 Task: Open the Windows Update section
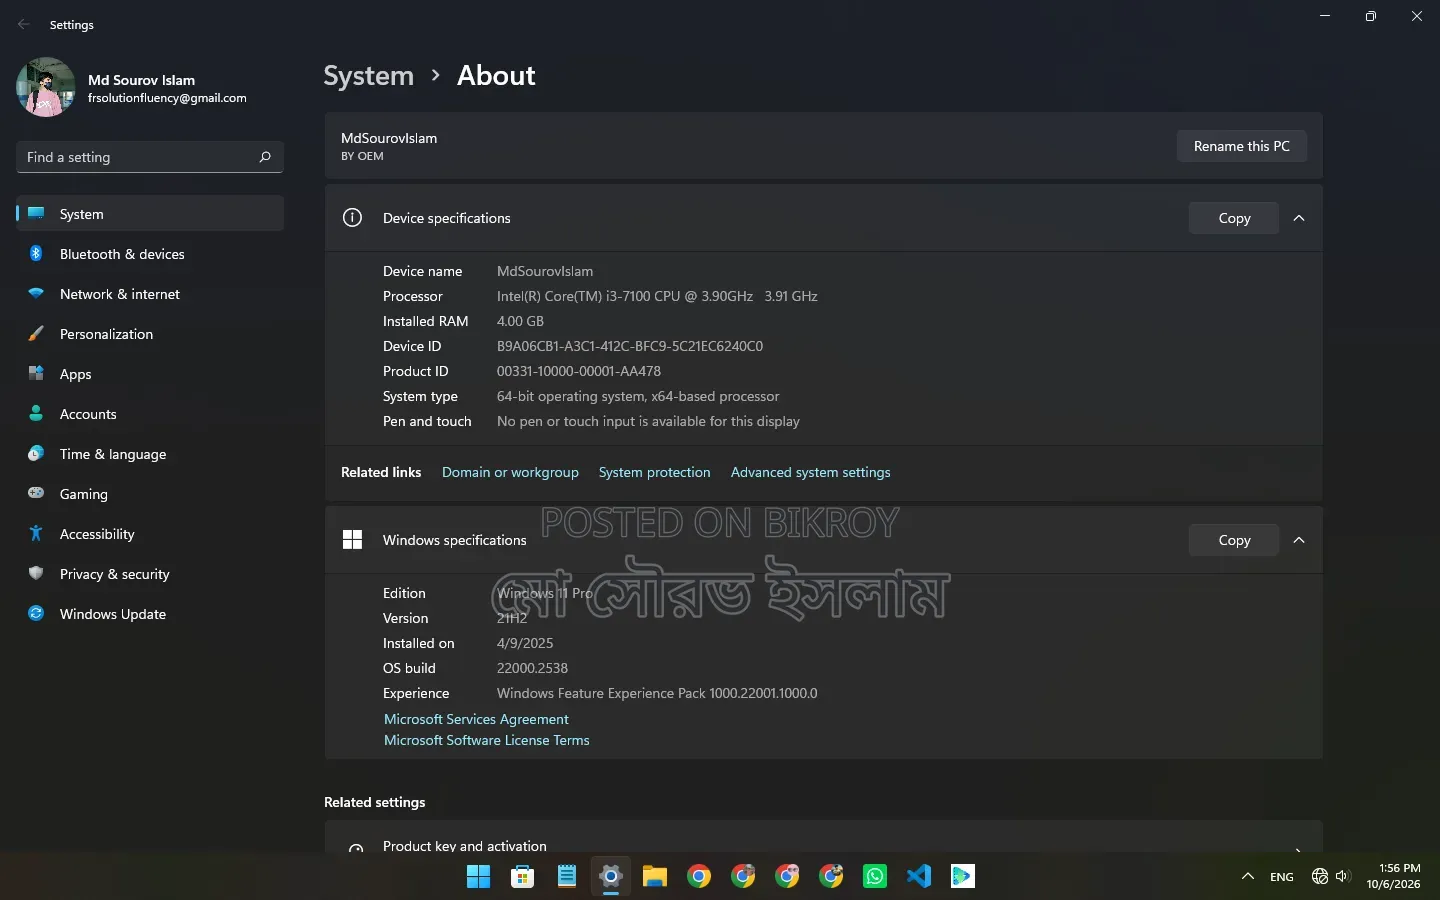(x=150, y=614)
